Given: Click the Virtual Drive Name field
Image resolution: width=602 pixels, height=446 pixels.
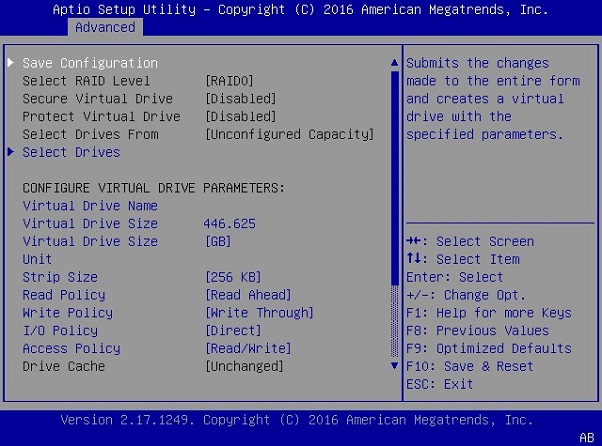Looking at the screenshot, I should coord(90,206).
